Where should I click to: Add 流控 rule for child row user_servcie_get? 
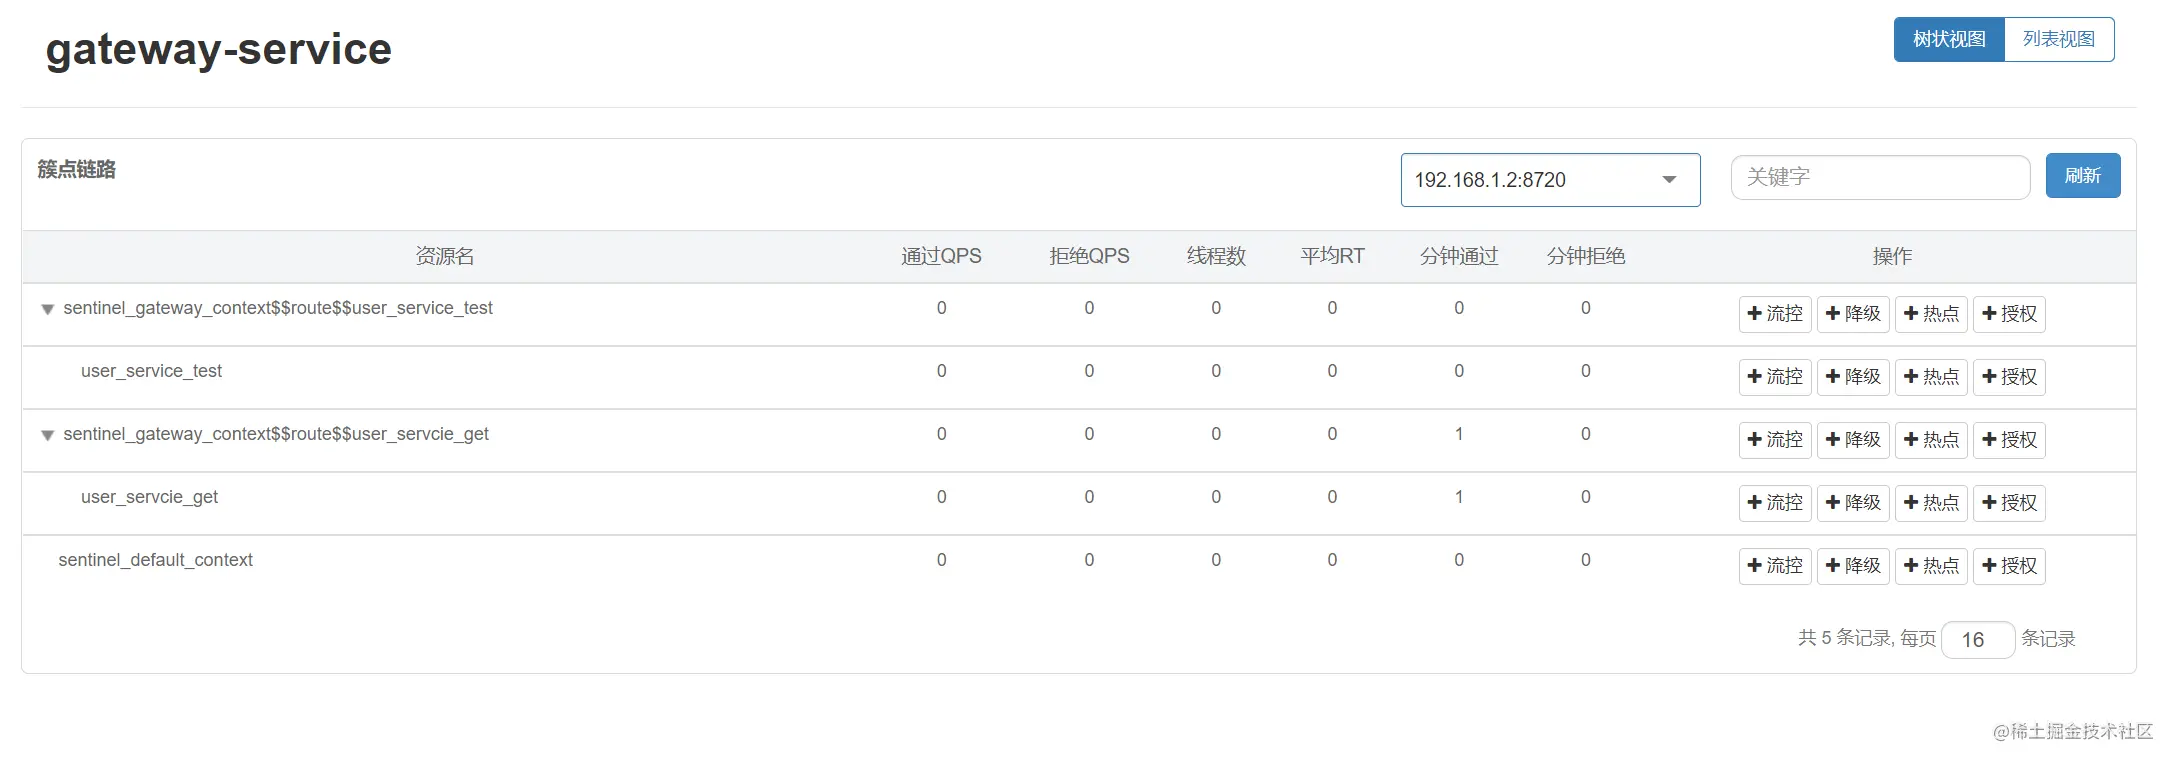[x=1775, y=503]
